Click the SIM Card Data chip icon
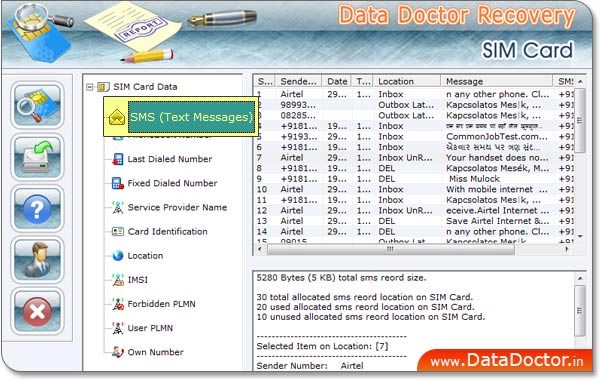Image resolution: width=600 pixels, height=380 pixels. (x=103, y=87)
